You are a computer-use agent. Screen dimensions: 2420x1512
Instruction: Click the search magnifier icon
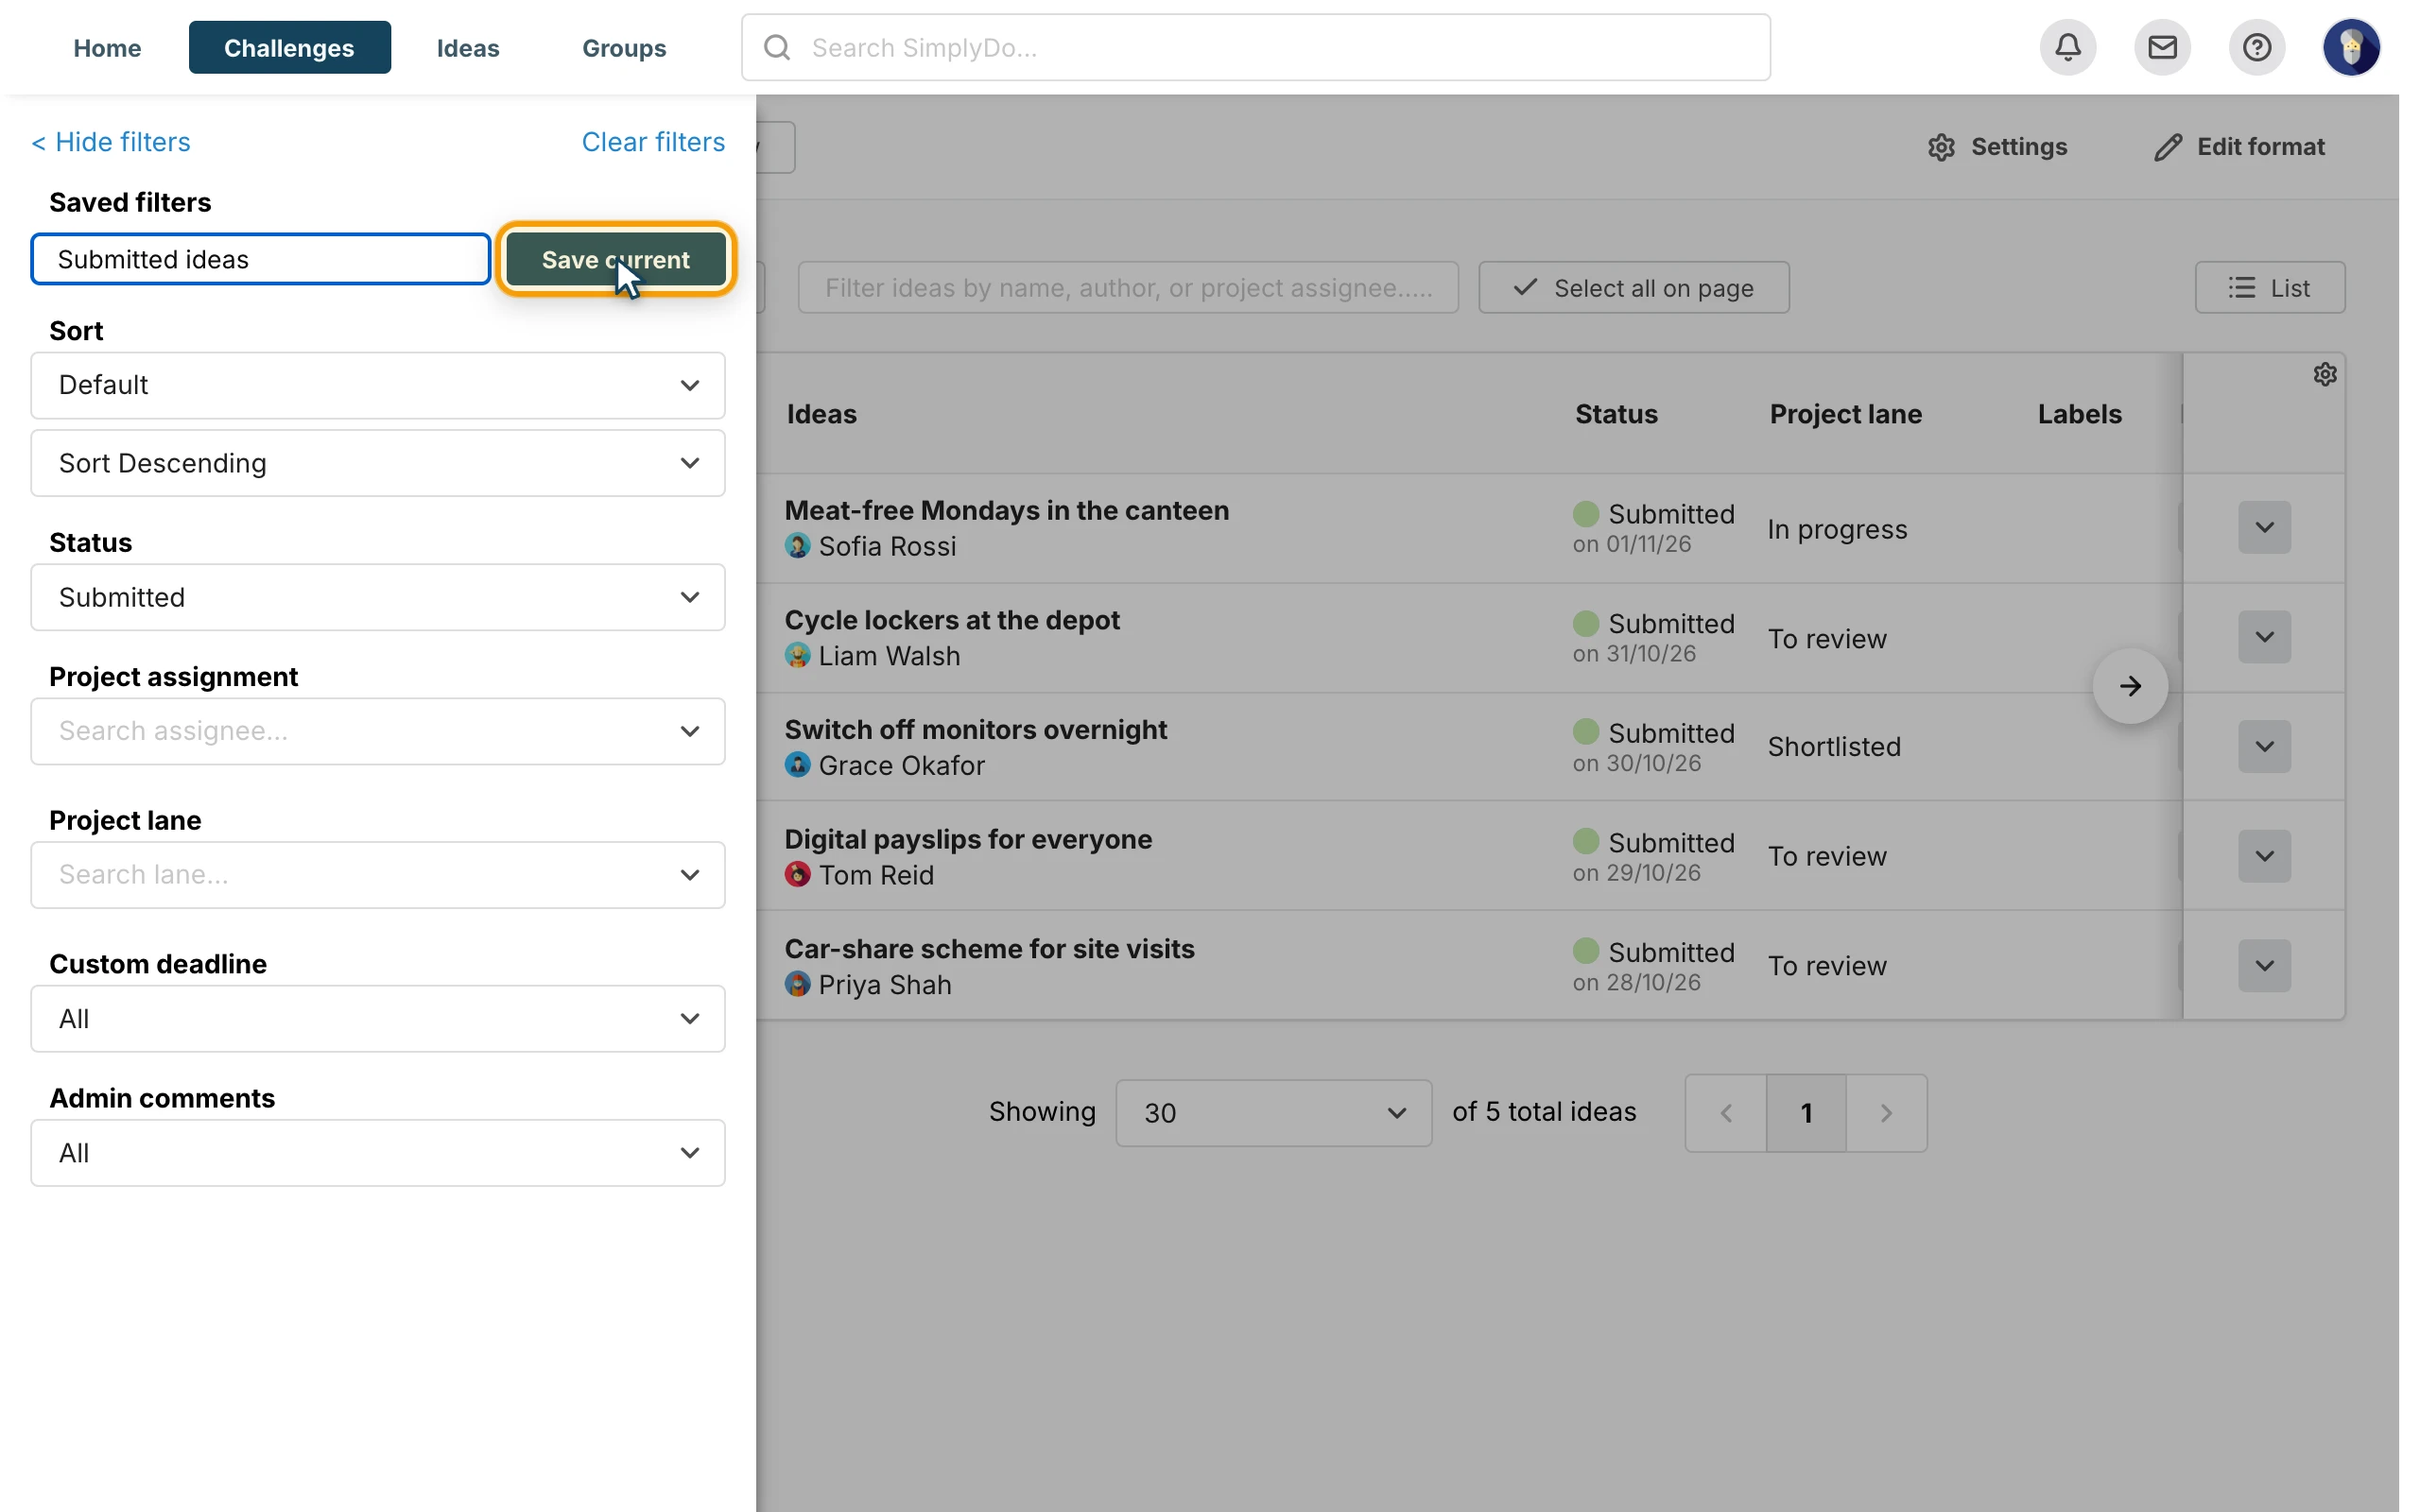pyautogui.click(x=777, y=47)
